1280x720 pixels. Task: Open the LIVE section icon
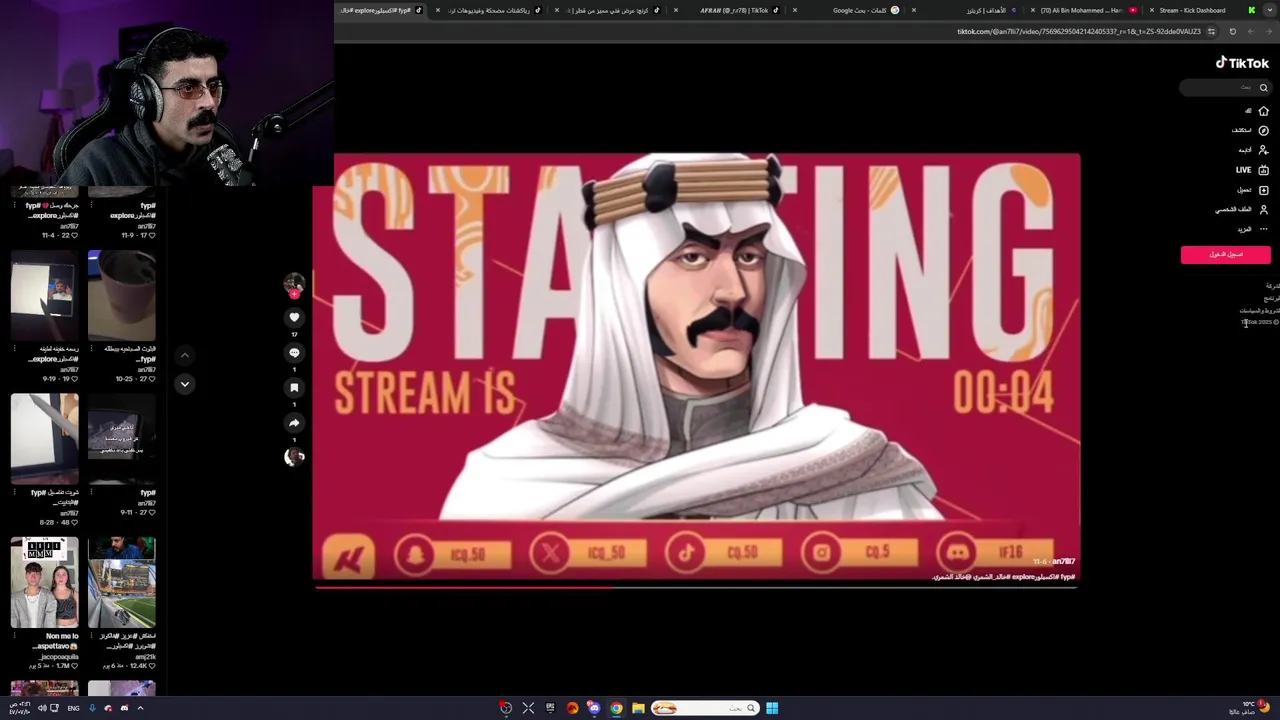pyautogui.click(x=1263, y=170)
